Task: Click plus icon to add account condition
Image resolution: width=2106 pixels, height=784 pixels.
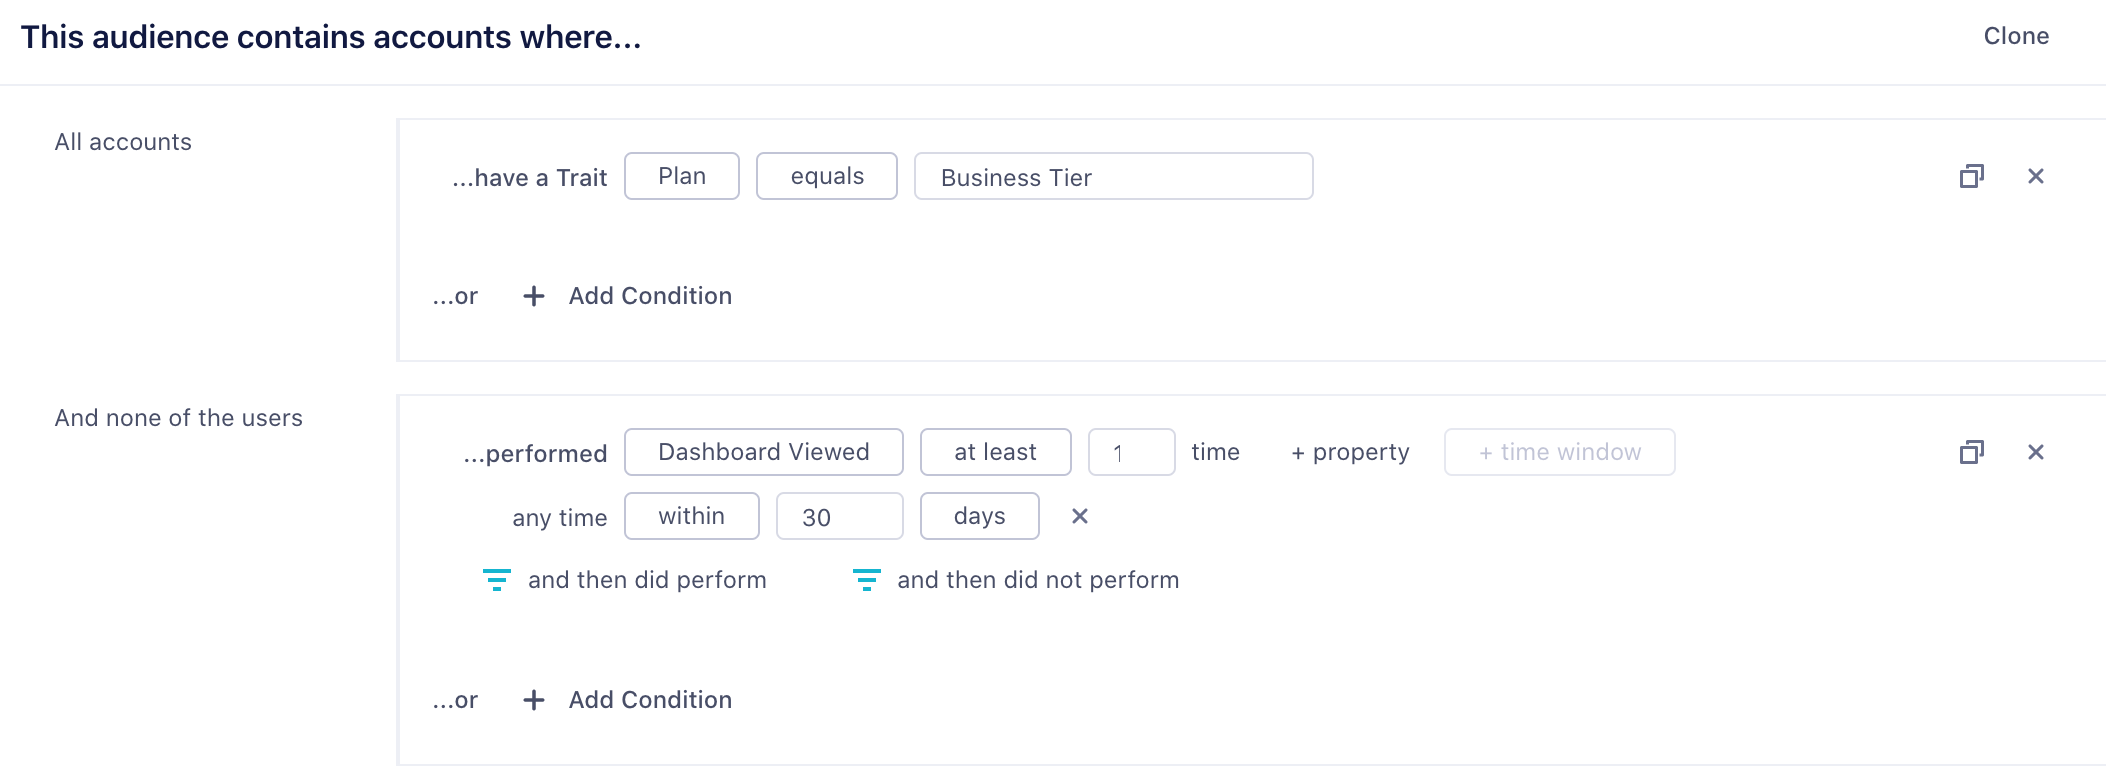Action: tap(534, 296)
